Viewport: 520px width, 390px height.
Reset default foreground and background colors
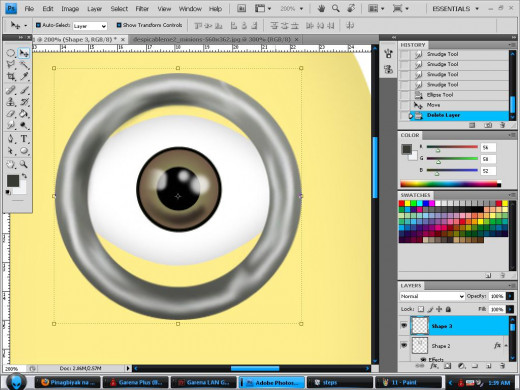(x=8, y=192)
